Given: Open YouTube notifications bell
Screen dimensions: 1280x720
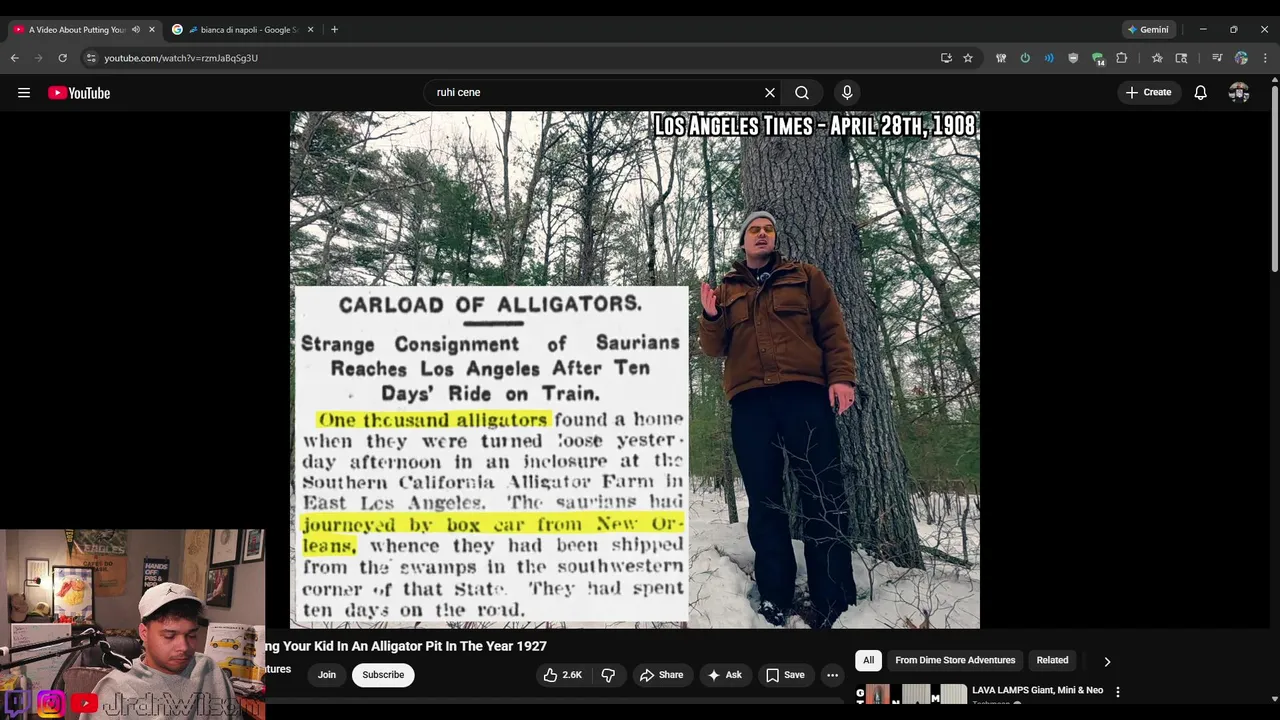Looking at the screenshot, I should (1201, 92).
